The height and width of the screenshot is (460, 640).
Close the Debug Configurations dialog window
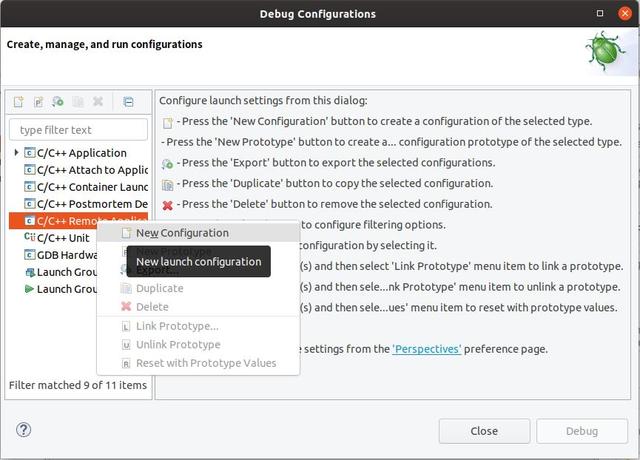pos(624,13)
